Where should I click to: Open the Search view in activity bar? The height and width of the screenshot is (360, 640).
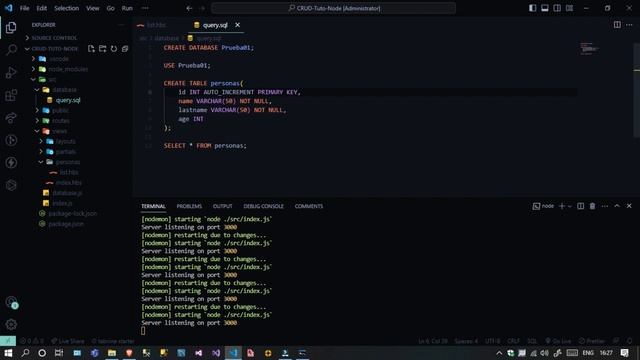(11, 50)
